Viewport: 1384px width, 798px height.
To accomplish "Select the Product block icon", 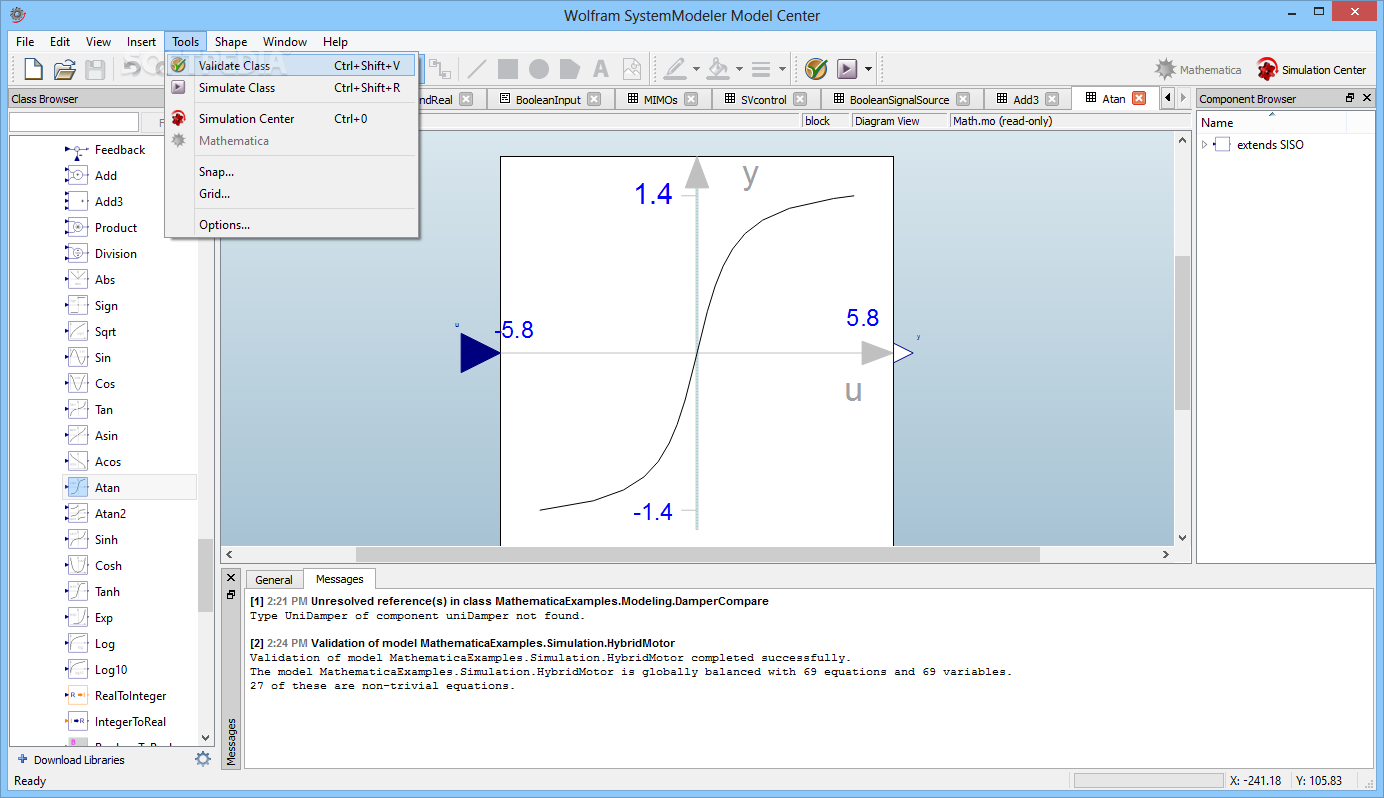I will [78, 228].
